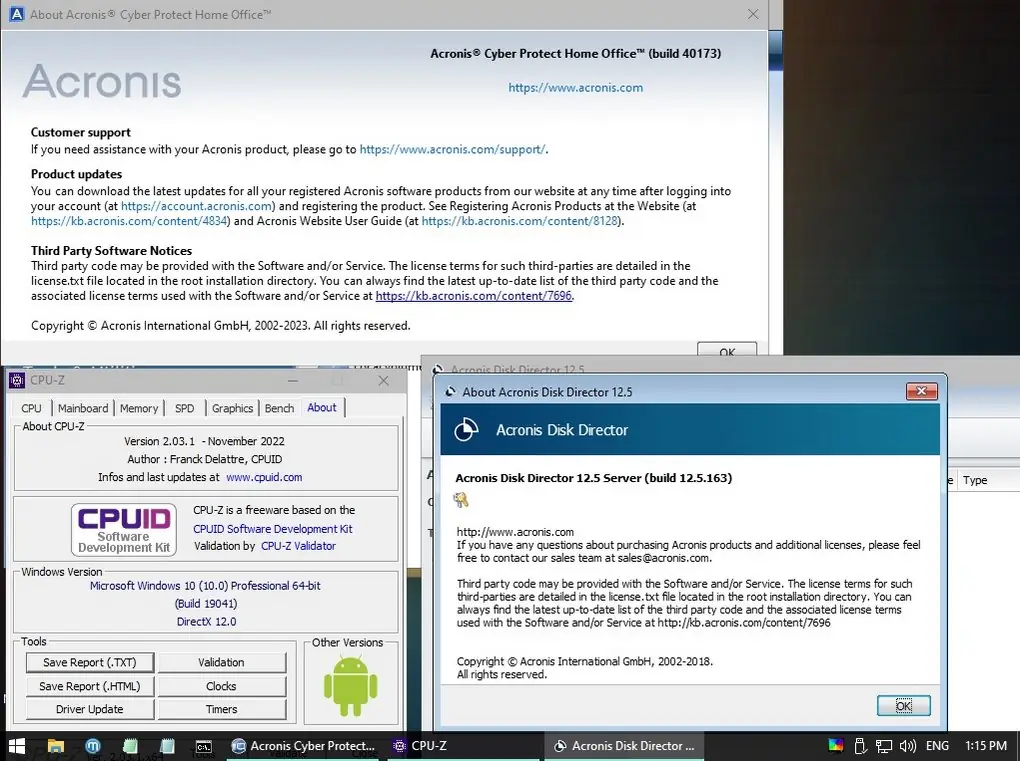This screenshot has width=1020, height=761.
Task: Click Save Report (.HTML) button
Action: 90,686
